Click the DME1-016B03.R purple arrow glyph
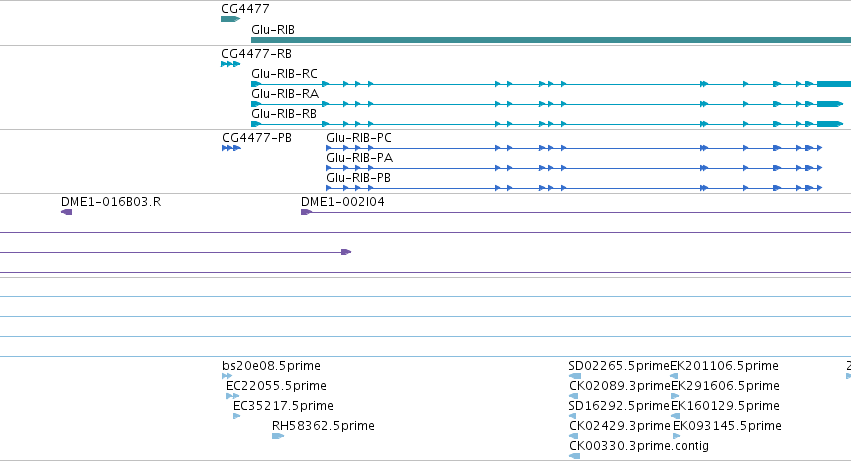Image resolution: width=851 pixels, height=461 pixels. coord(66,212)
